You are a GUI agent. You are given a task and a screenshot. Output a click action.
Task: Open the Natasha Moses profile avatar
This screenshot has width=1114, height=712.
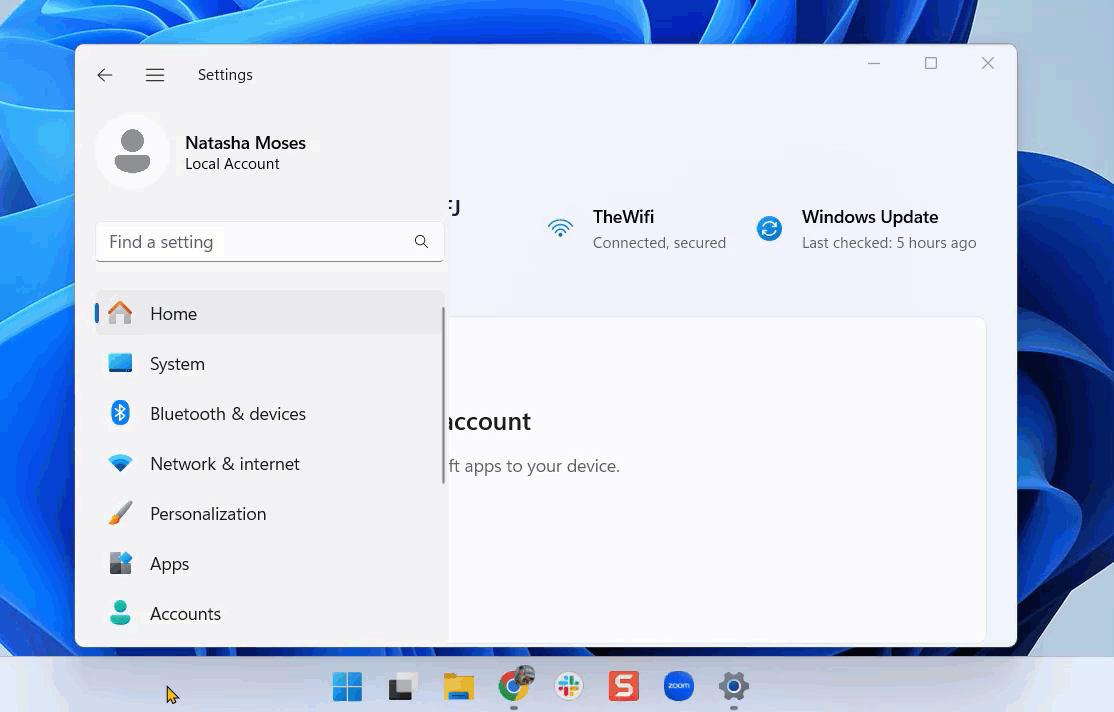(132, 151)
